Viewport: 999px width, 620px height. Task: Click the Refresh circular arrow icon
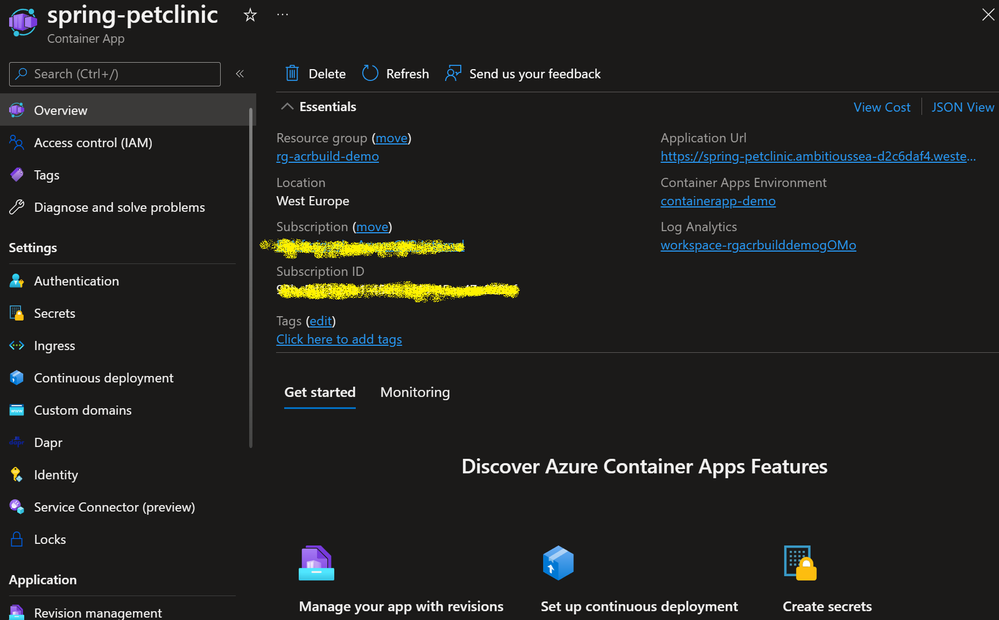pos(370,73)
